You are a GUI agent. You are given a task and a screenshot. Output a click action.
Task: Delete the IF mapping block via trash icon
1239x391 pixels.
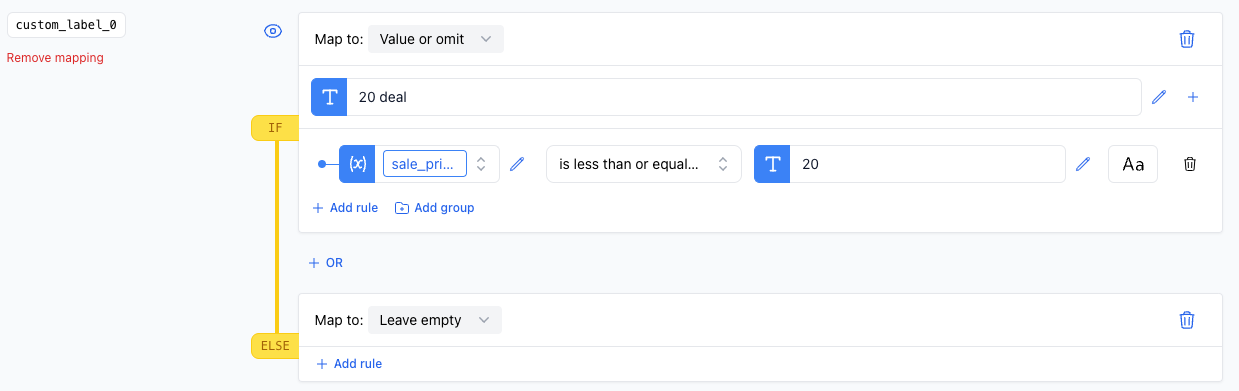click(x=1187, y=39)
